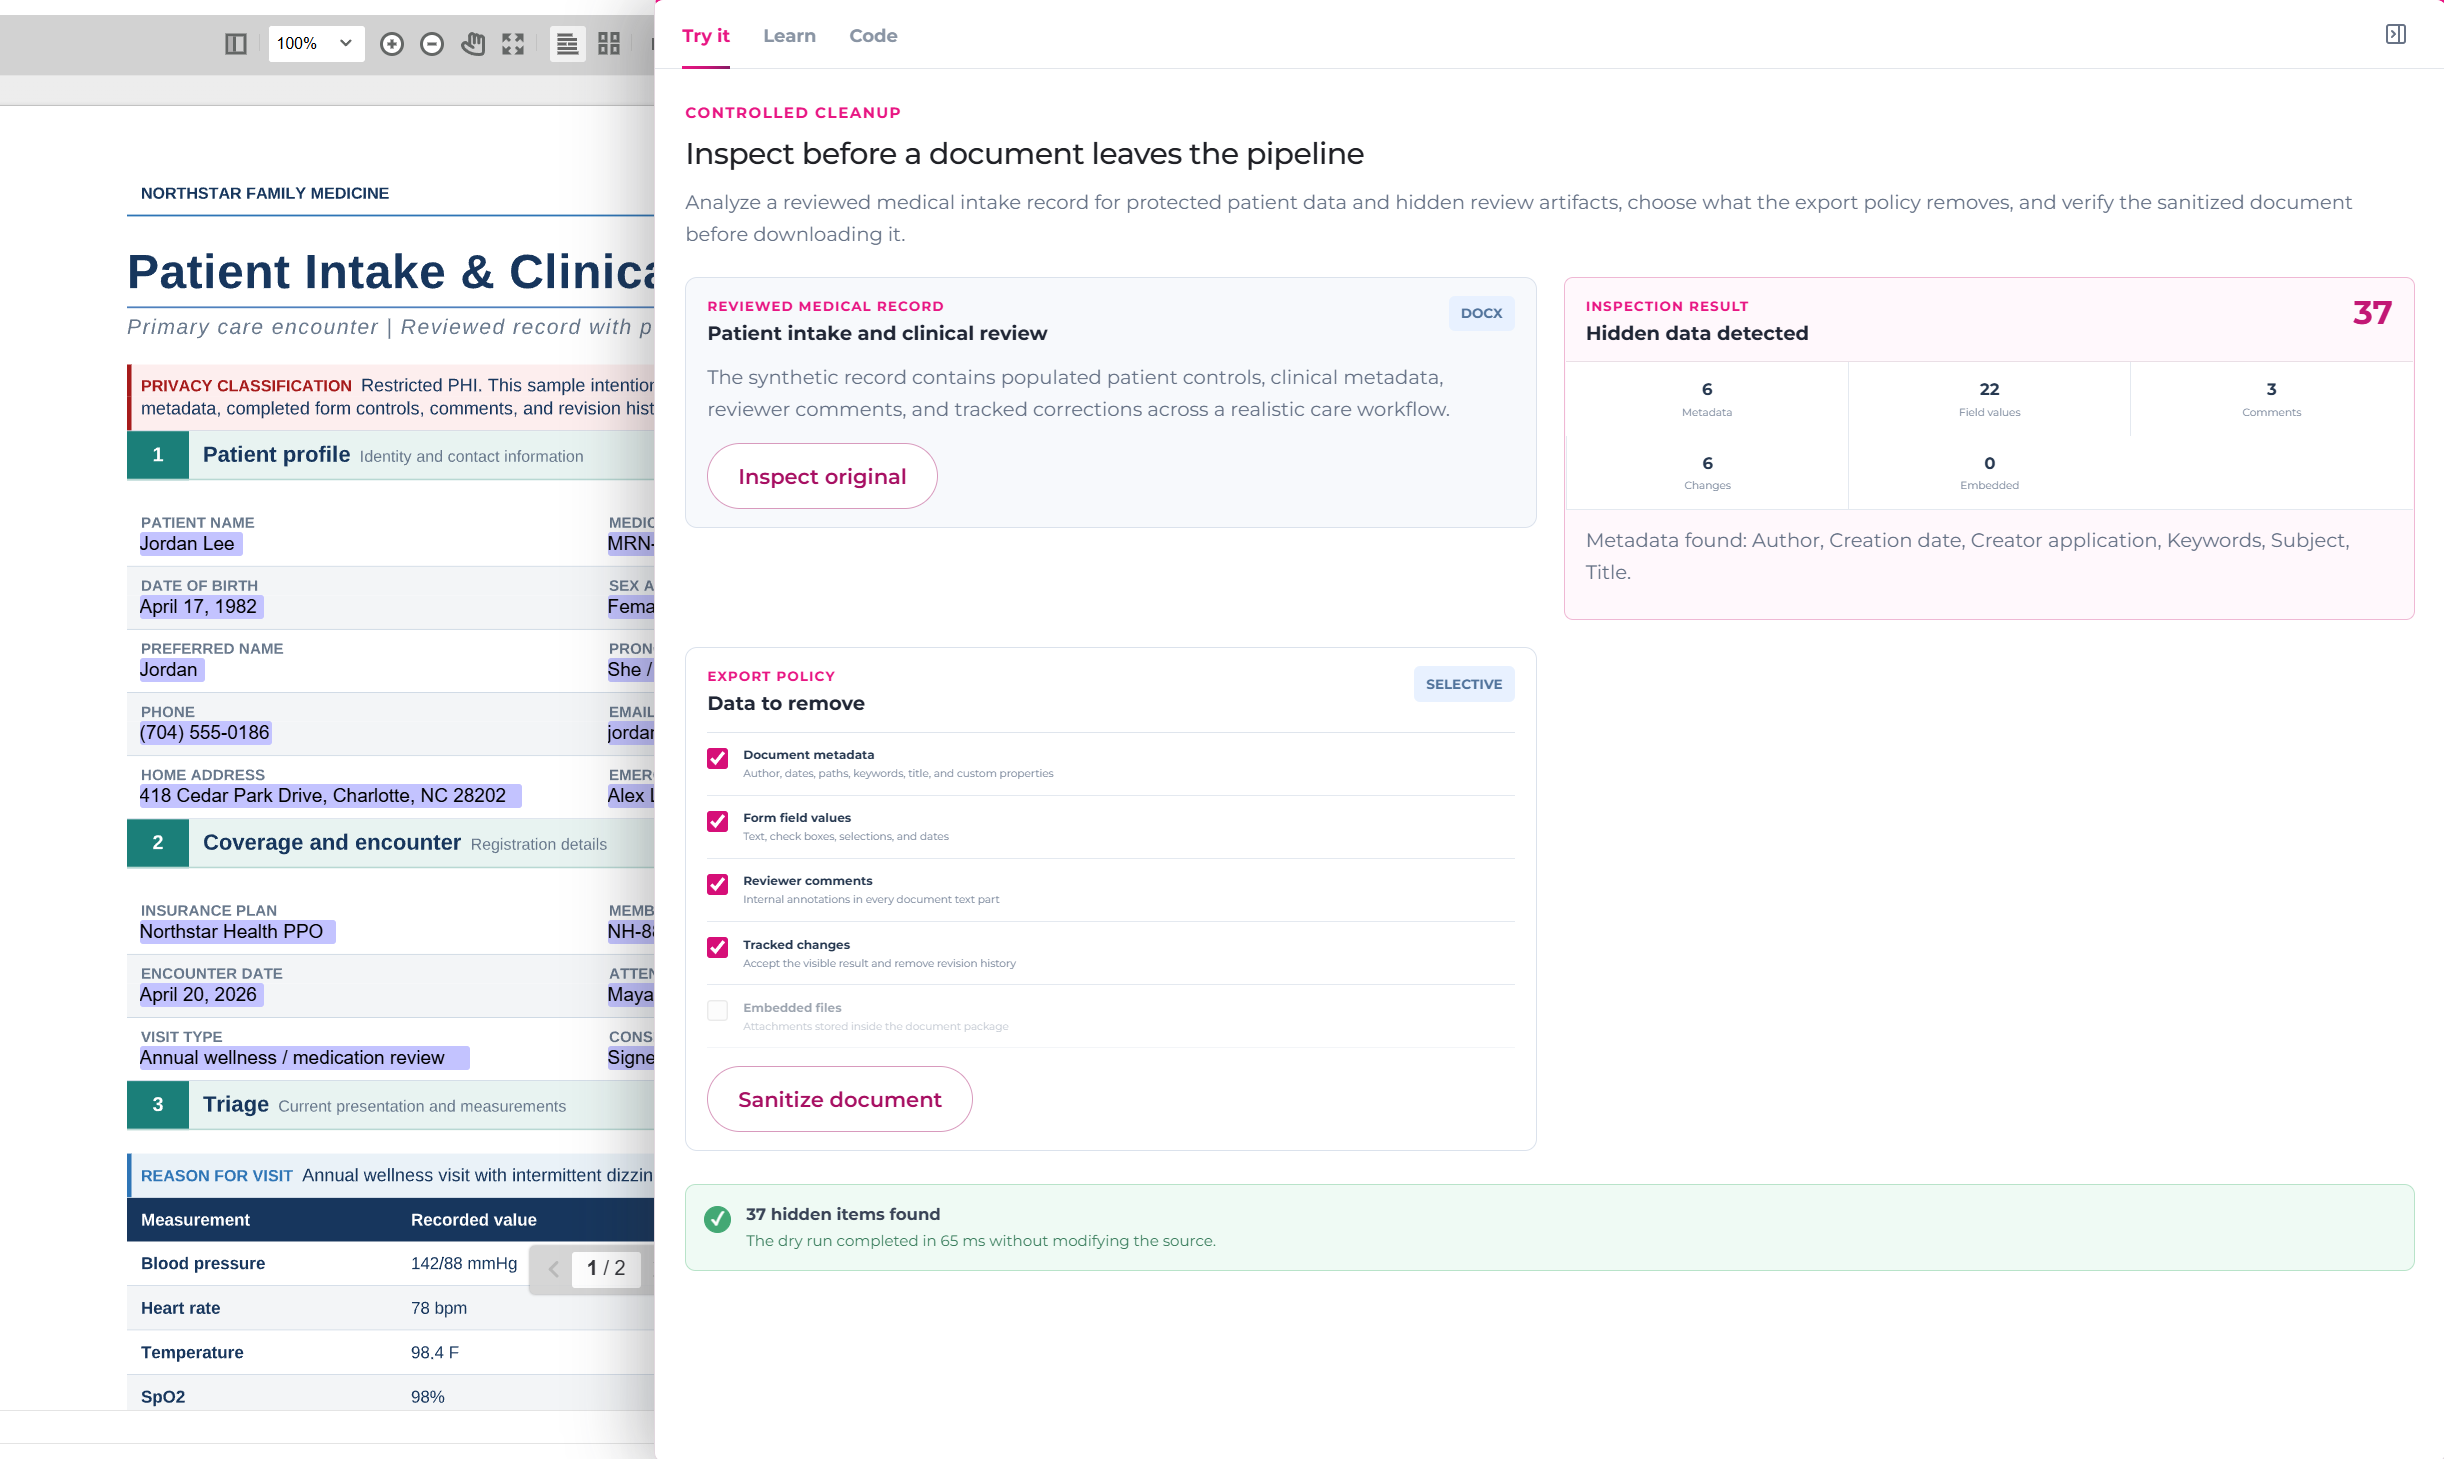Click the DOCX badge on the record card
This screenshot has height=1459, width=2444.
[x=1481, y=313]
